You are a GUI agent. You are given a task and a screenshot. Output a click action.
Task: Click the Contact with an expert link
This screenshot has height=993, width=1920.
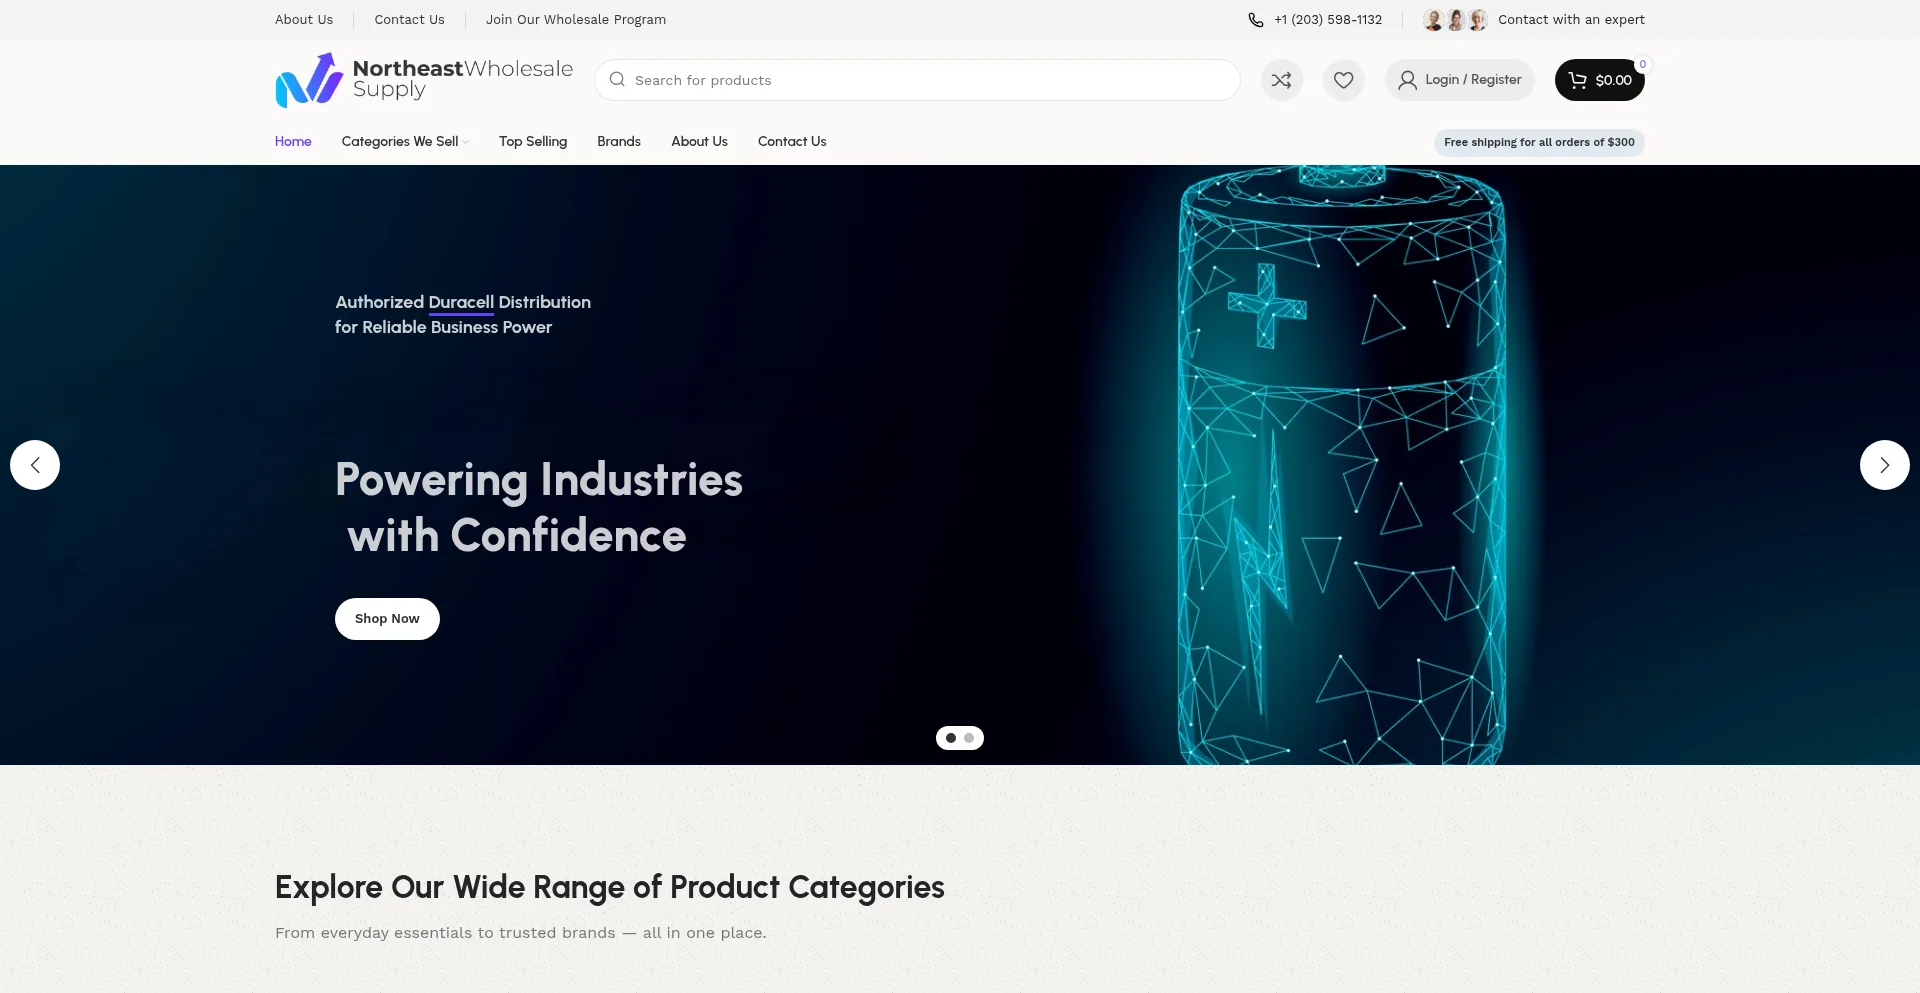click(x=1571, y=20)
